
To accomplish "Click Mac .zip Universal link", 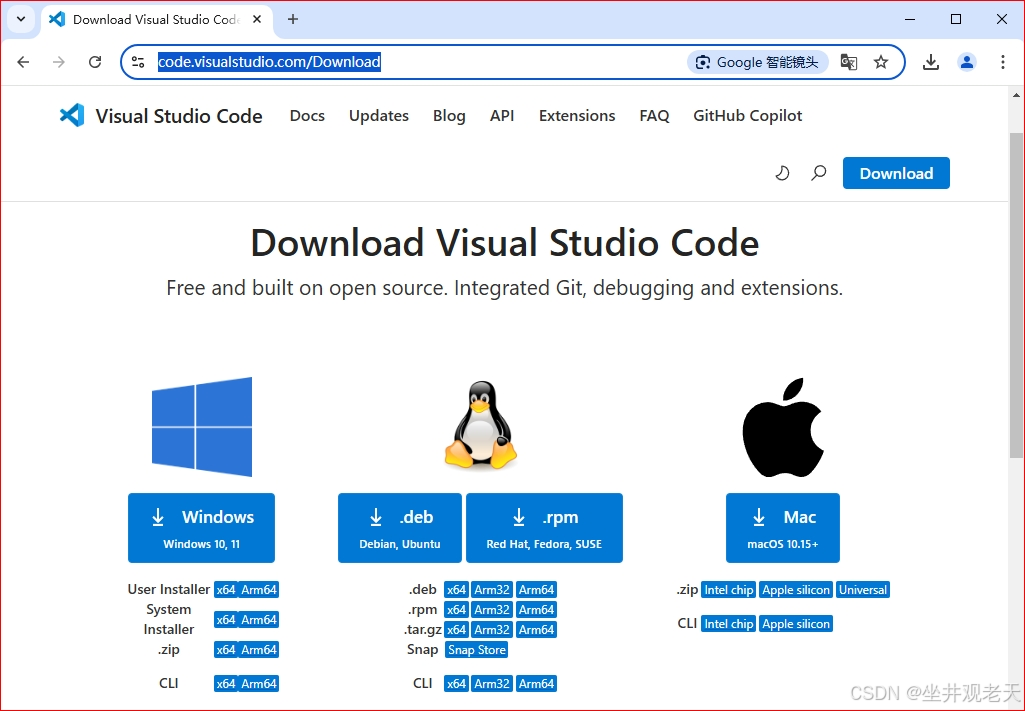I will (x=863, y=589).
